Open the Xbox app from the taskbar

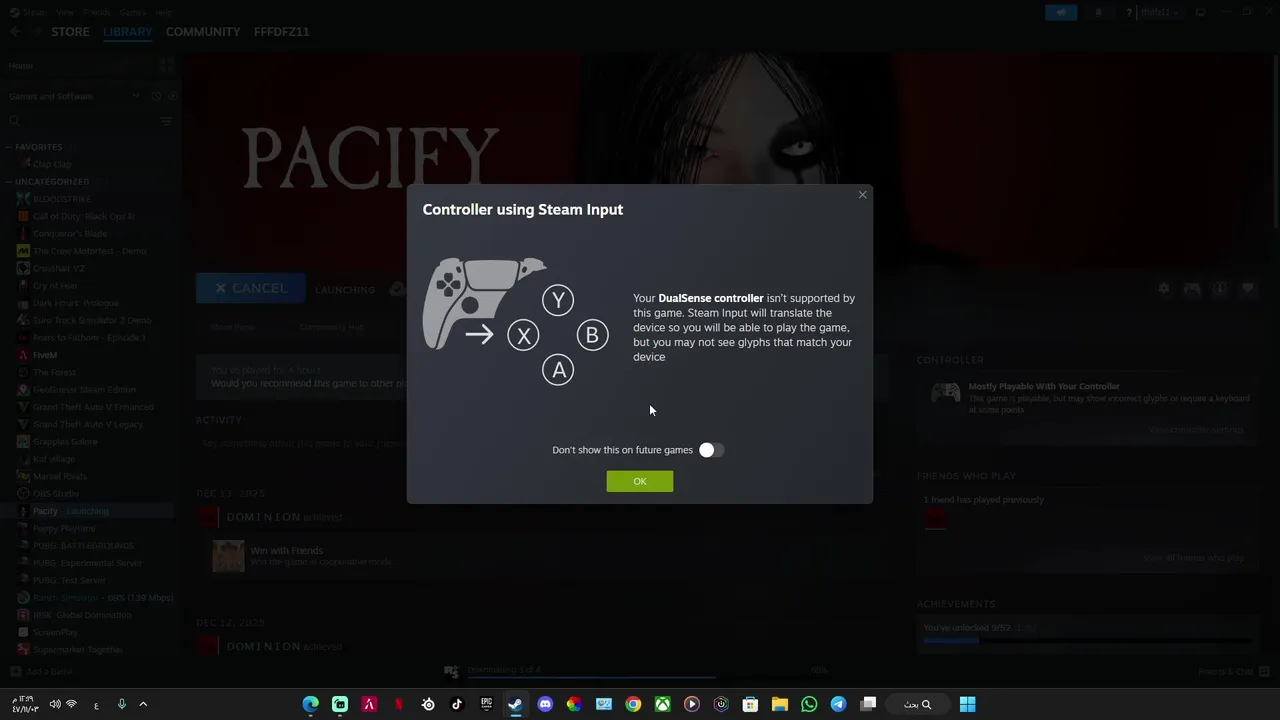(662, 704)
